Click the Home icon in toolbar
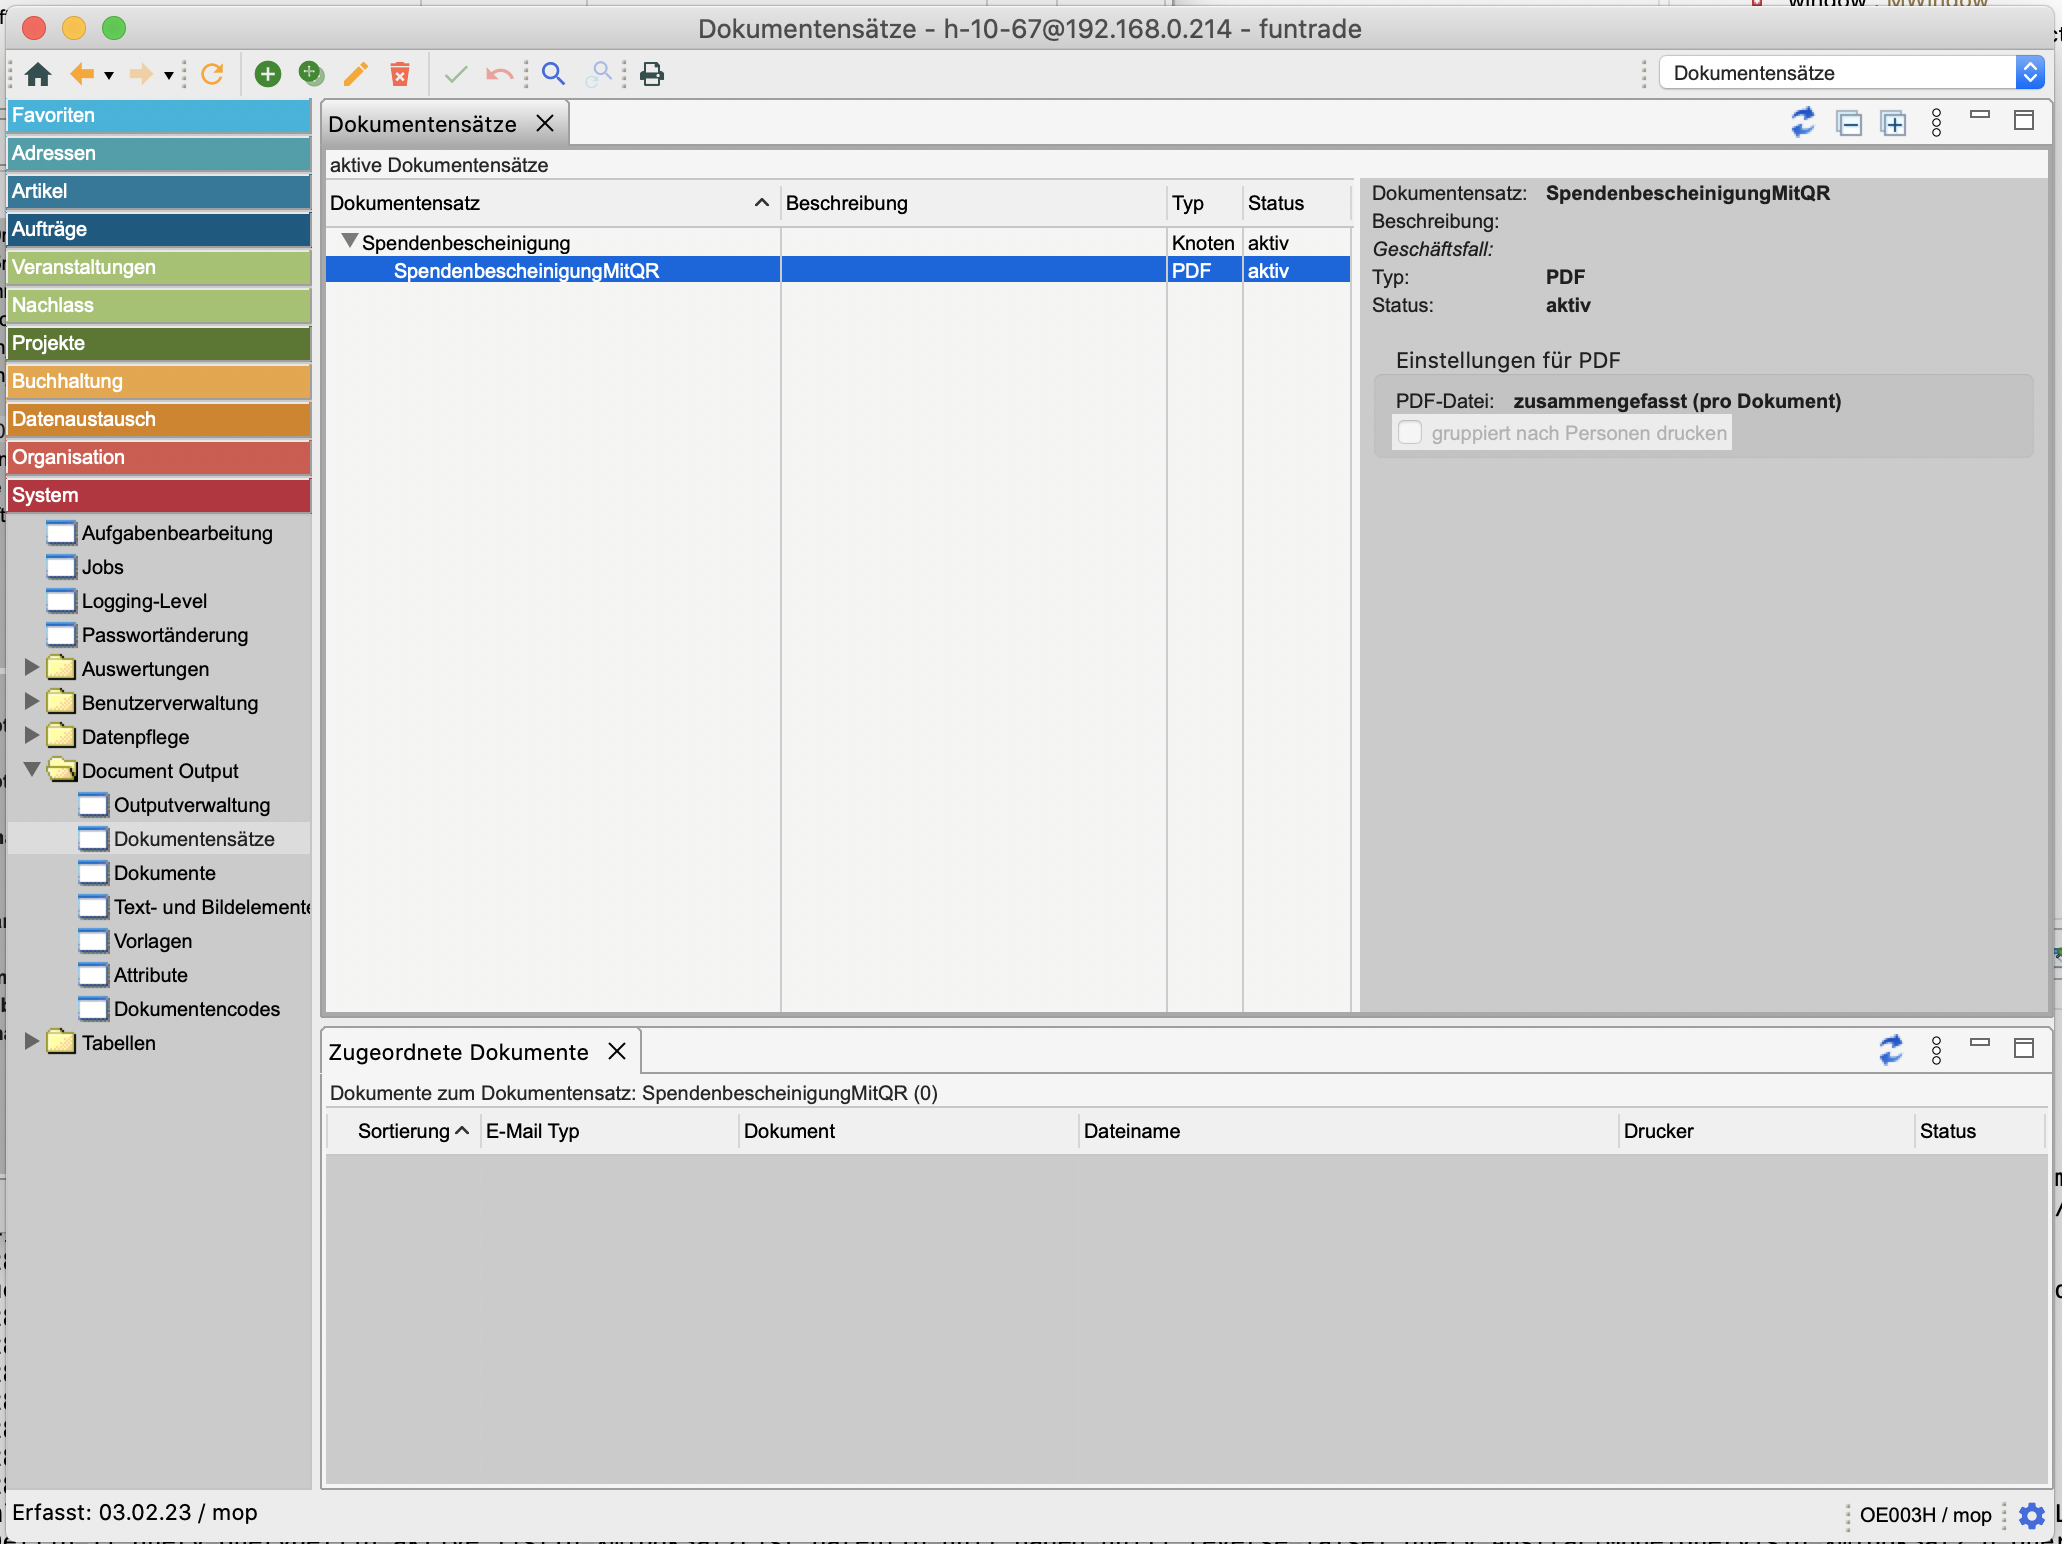Image resolution: width=2062 pixels, height=1544 pixels. click(38, 74)
